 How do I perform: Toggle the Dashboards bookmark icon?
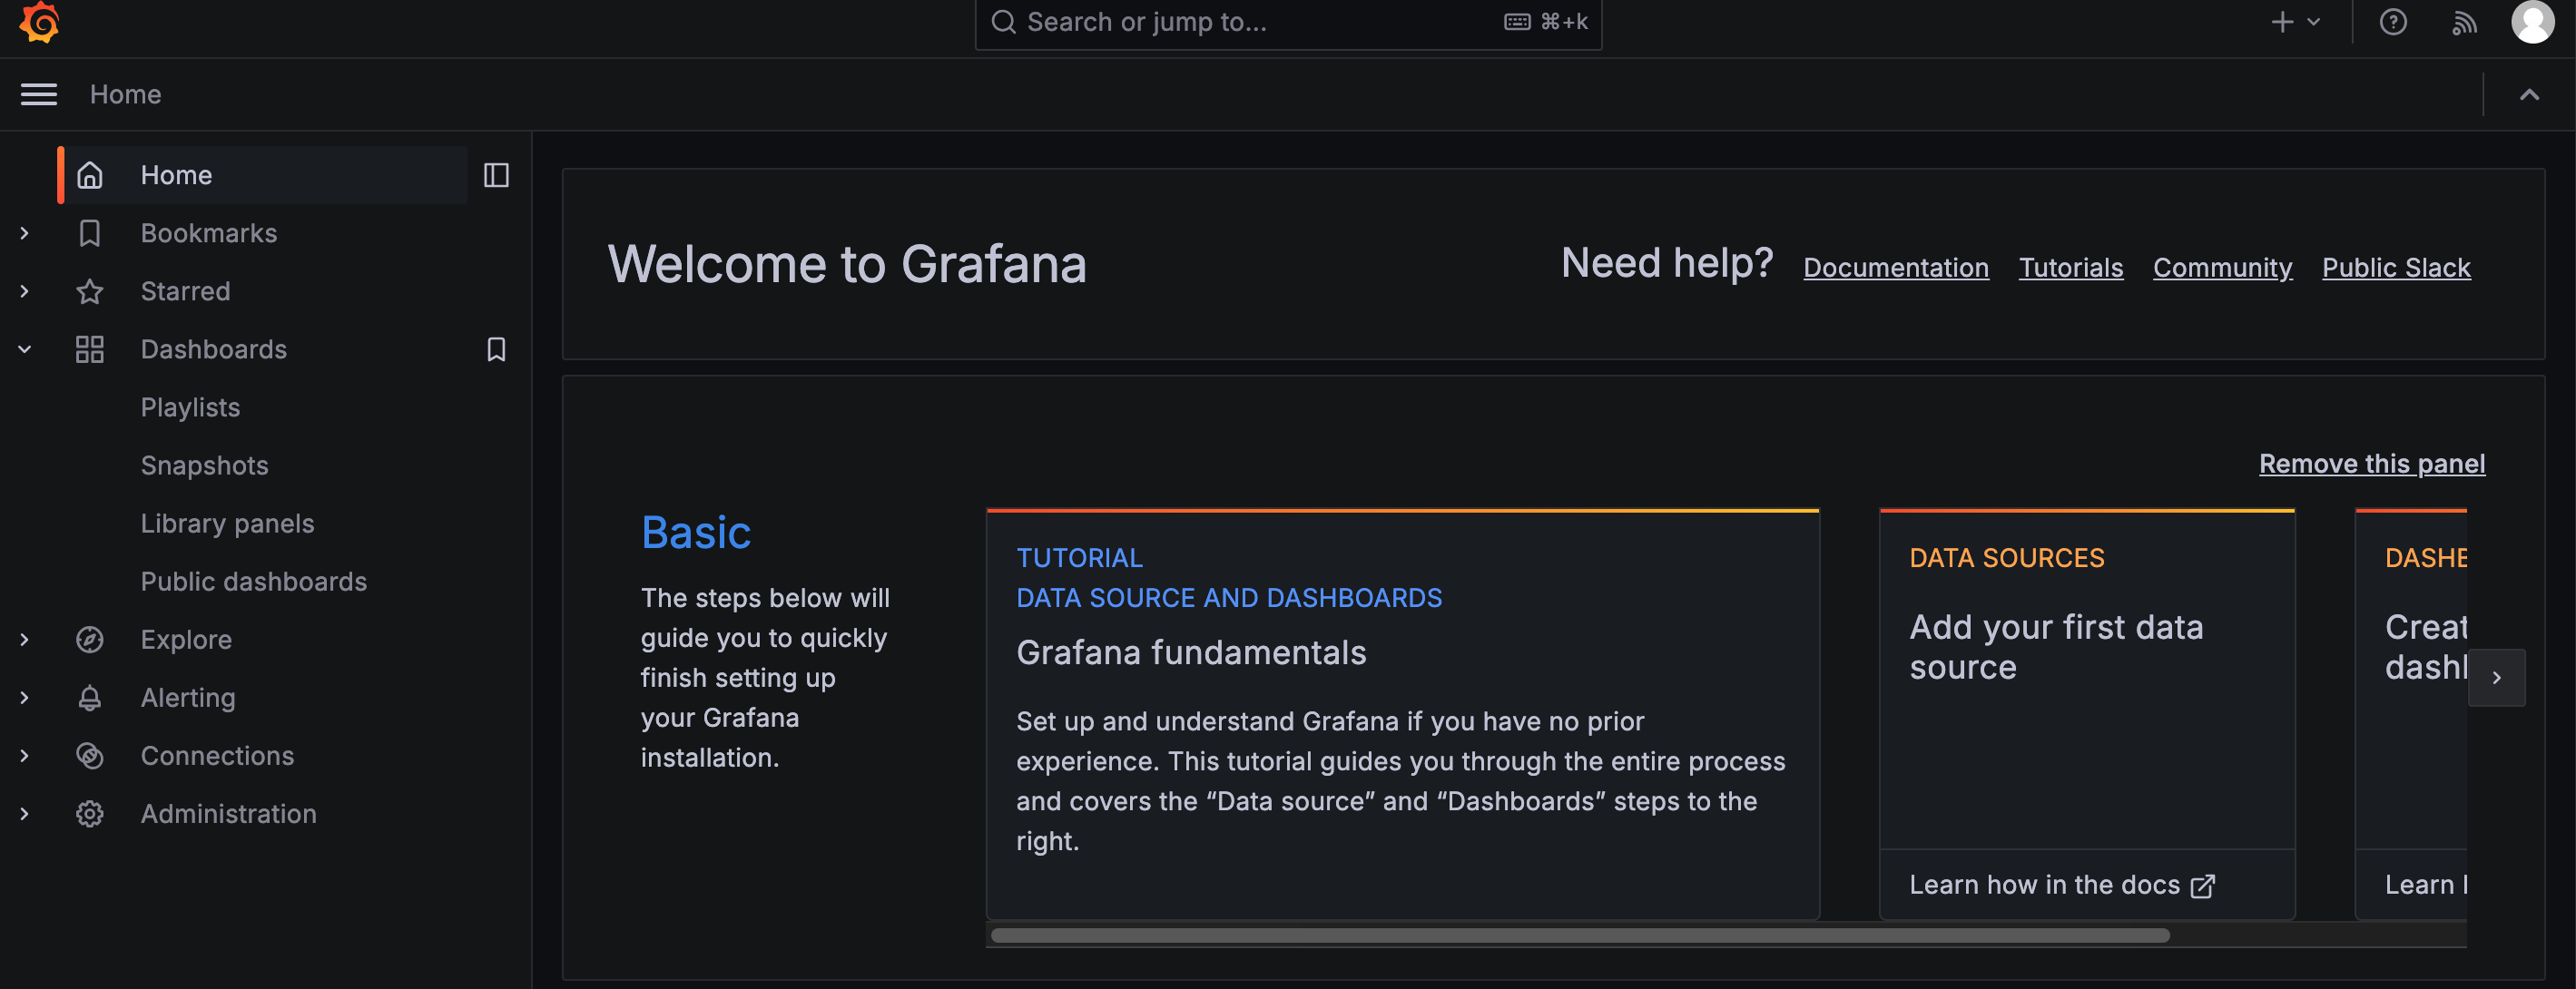tap(497, 348)
